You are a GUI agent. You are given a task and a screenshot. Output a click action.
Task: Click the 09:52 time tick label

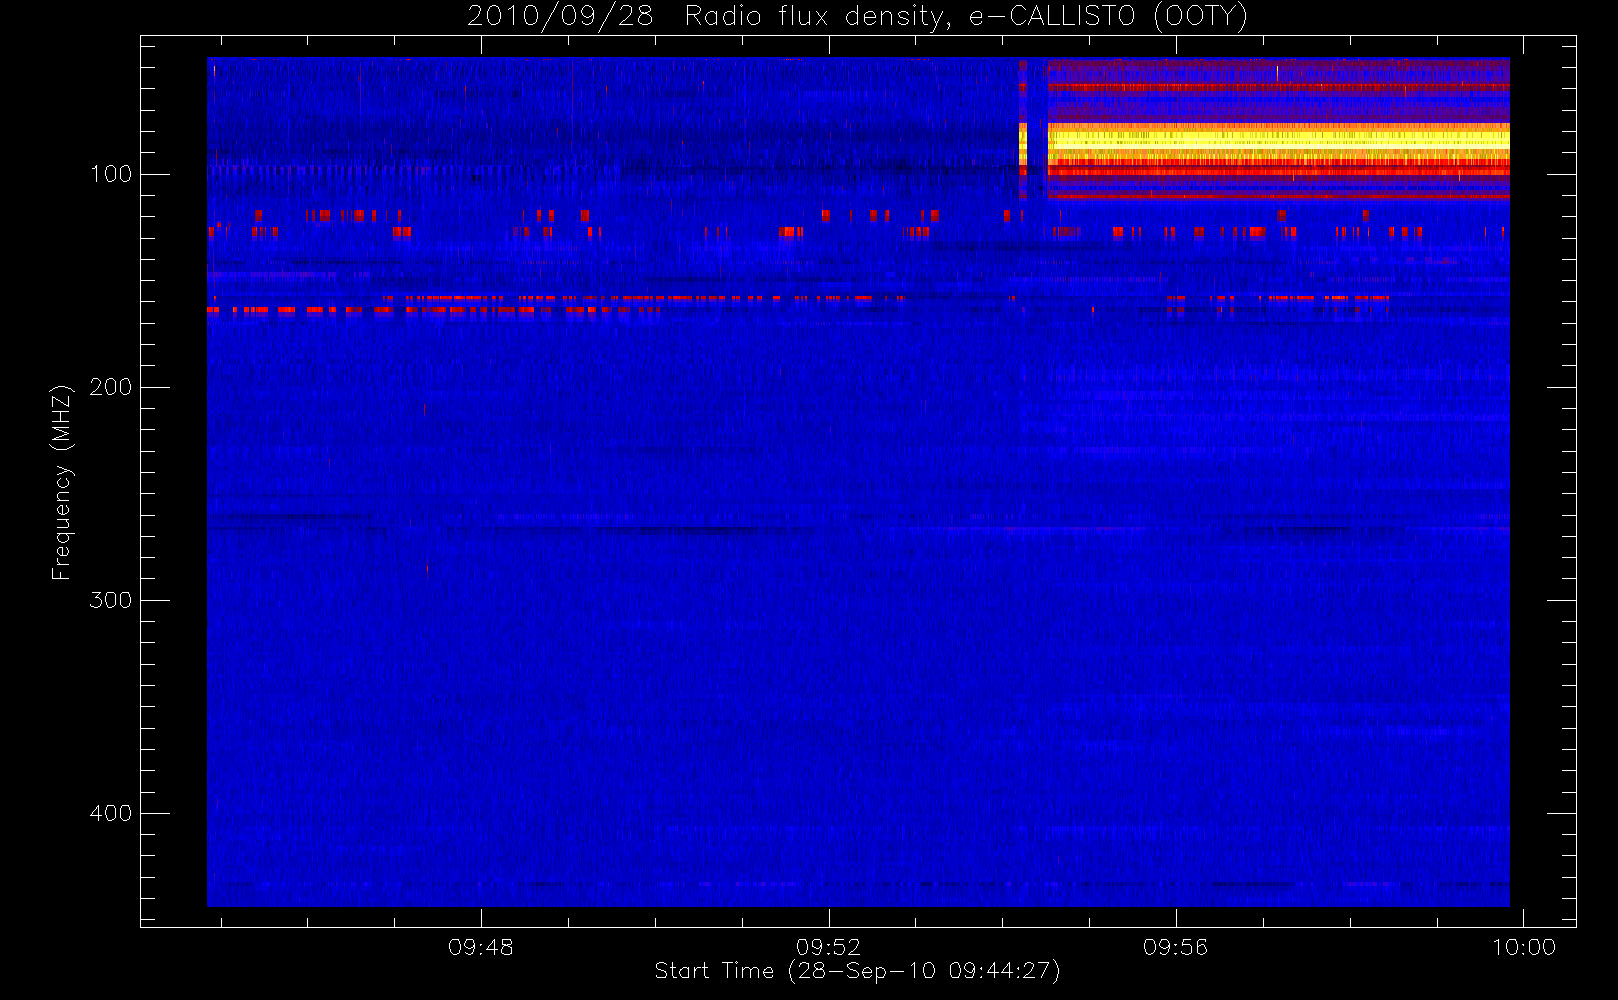(828, 947)
